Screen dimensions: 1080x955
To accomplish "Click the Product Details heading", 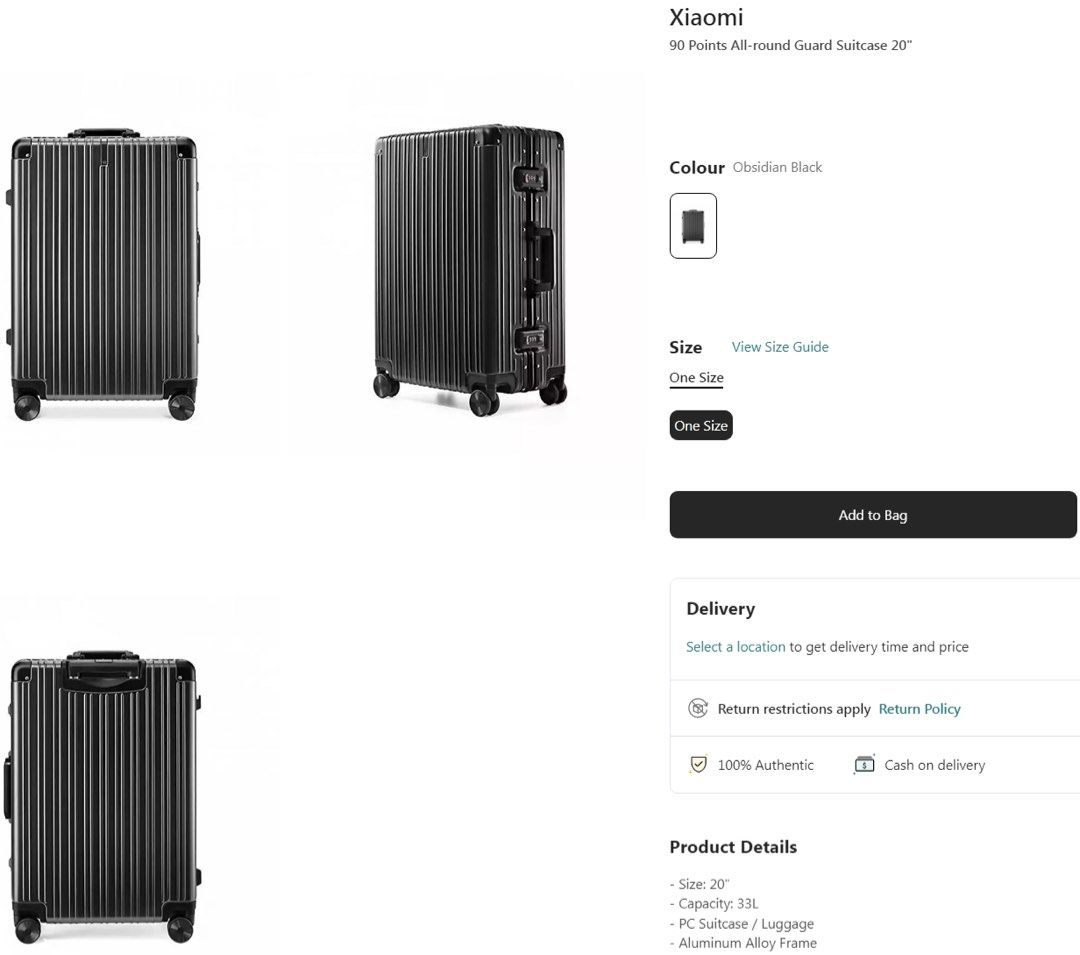I will coord(733,847).
